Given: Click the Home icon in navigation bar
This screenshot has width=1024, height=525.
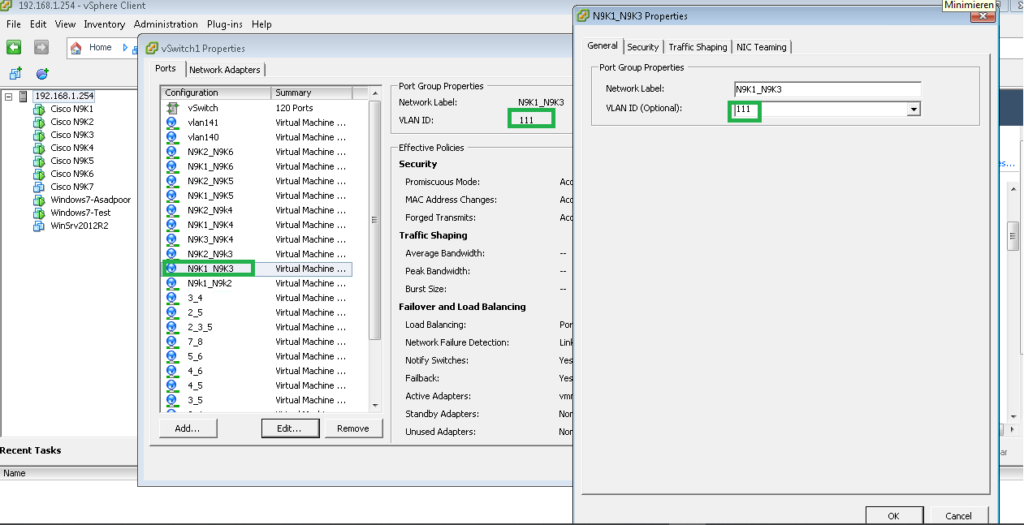Looking at the screenshot, I should 76,48.
